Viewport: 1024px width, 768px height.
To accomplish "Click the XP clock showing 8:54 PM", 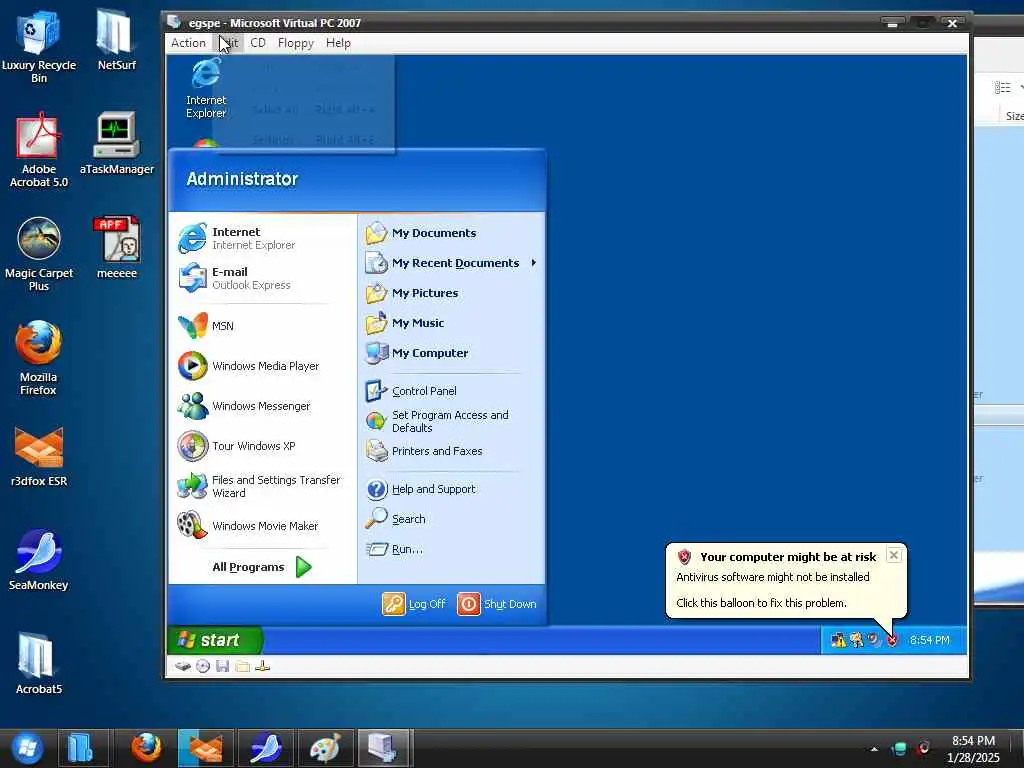I will tap(929, 640).
